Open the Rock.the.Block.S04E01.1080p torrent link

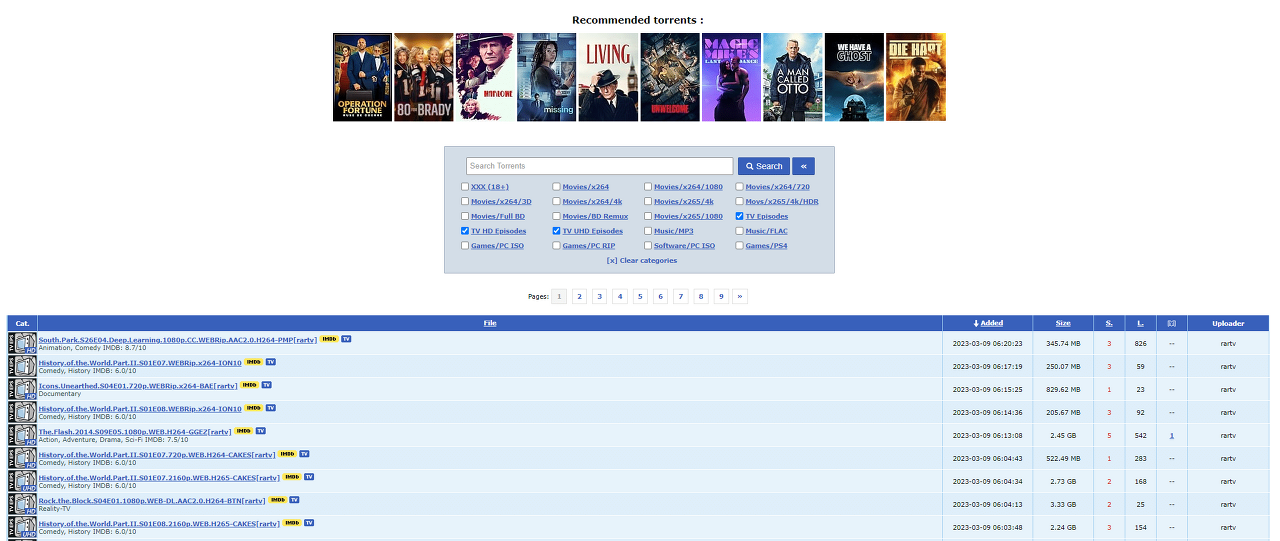[x=152, y=500]
